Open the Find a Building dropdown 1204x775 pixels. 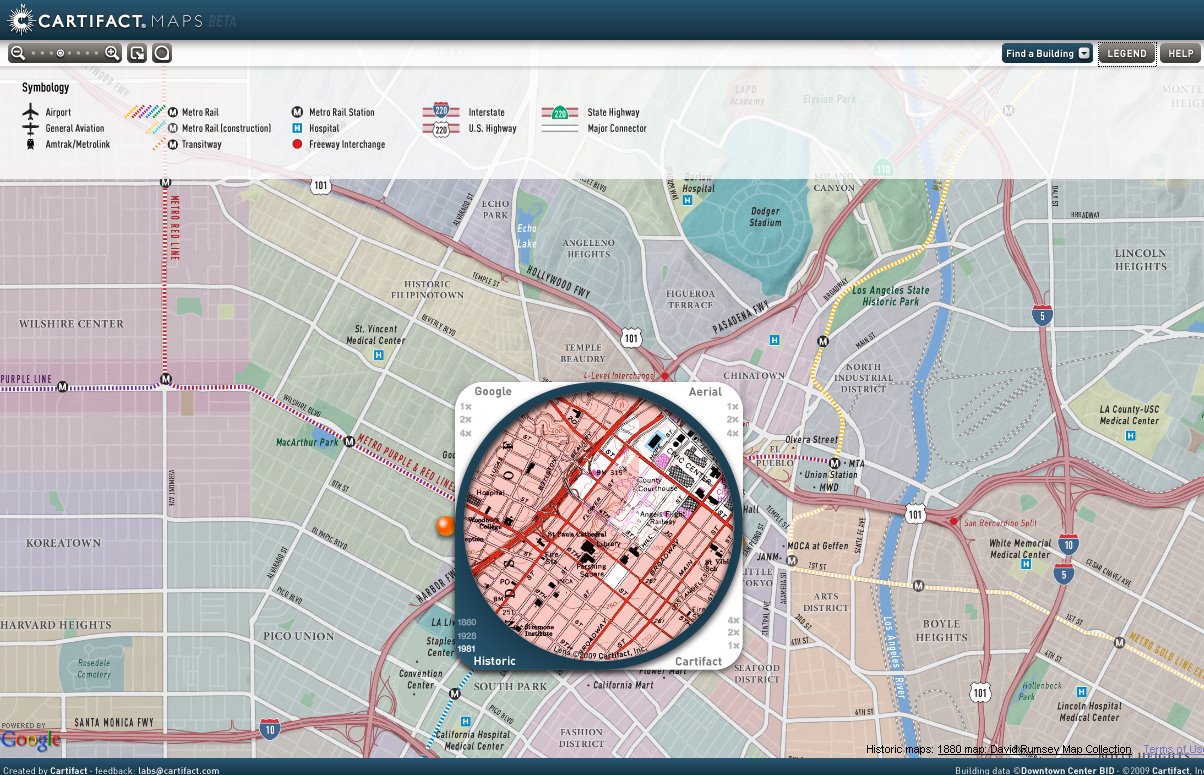(1047, 53)
